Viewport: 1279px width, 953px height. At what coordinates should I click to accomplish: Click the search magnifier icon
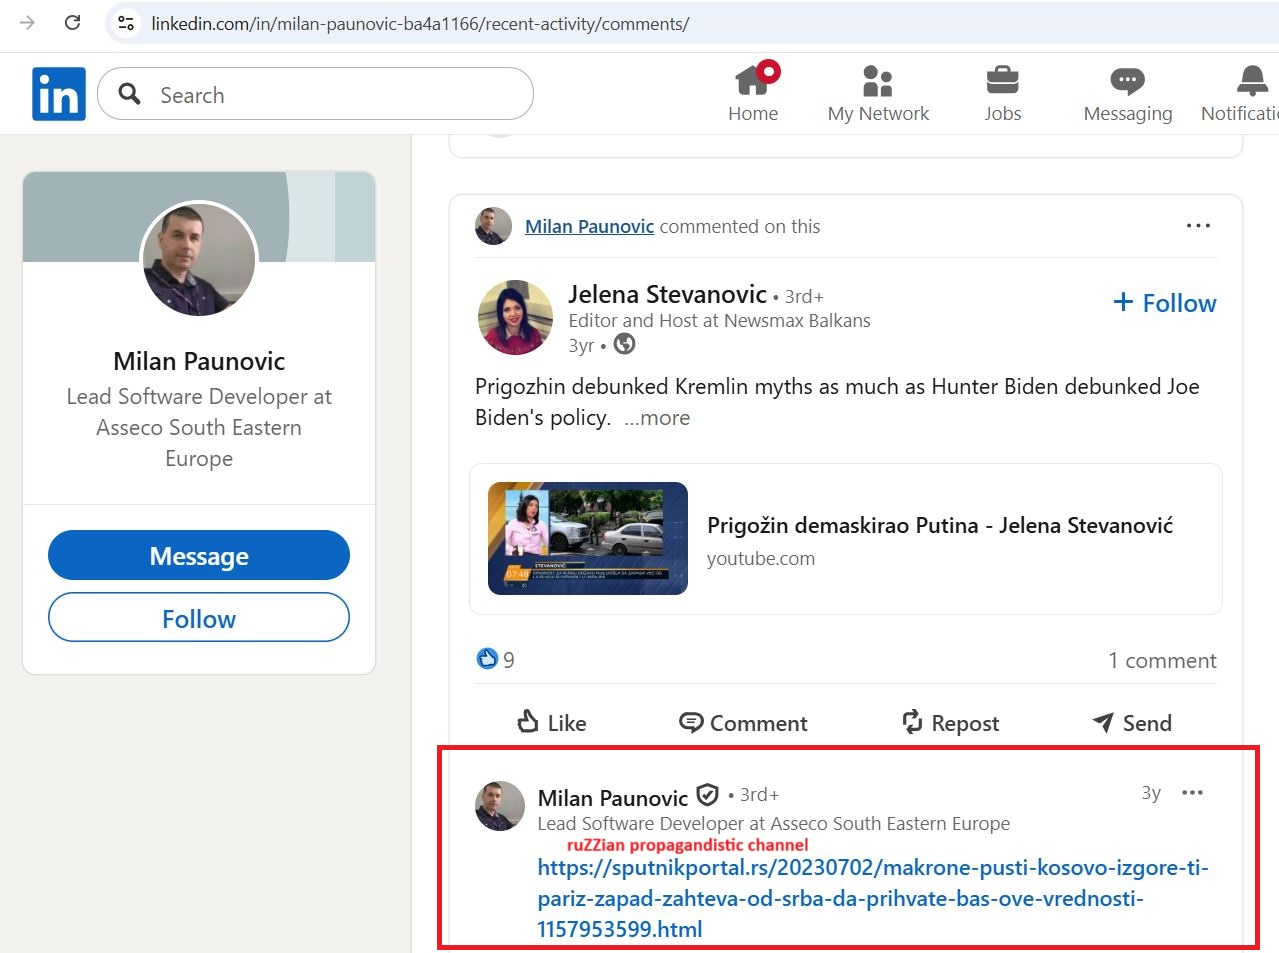click(129, 94)
